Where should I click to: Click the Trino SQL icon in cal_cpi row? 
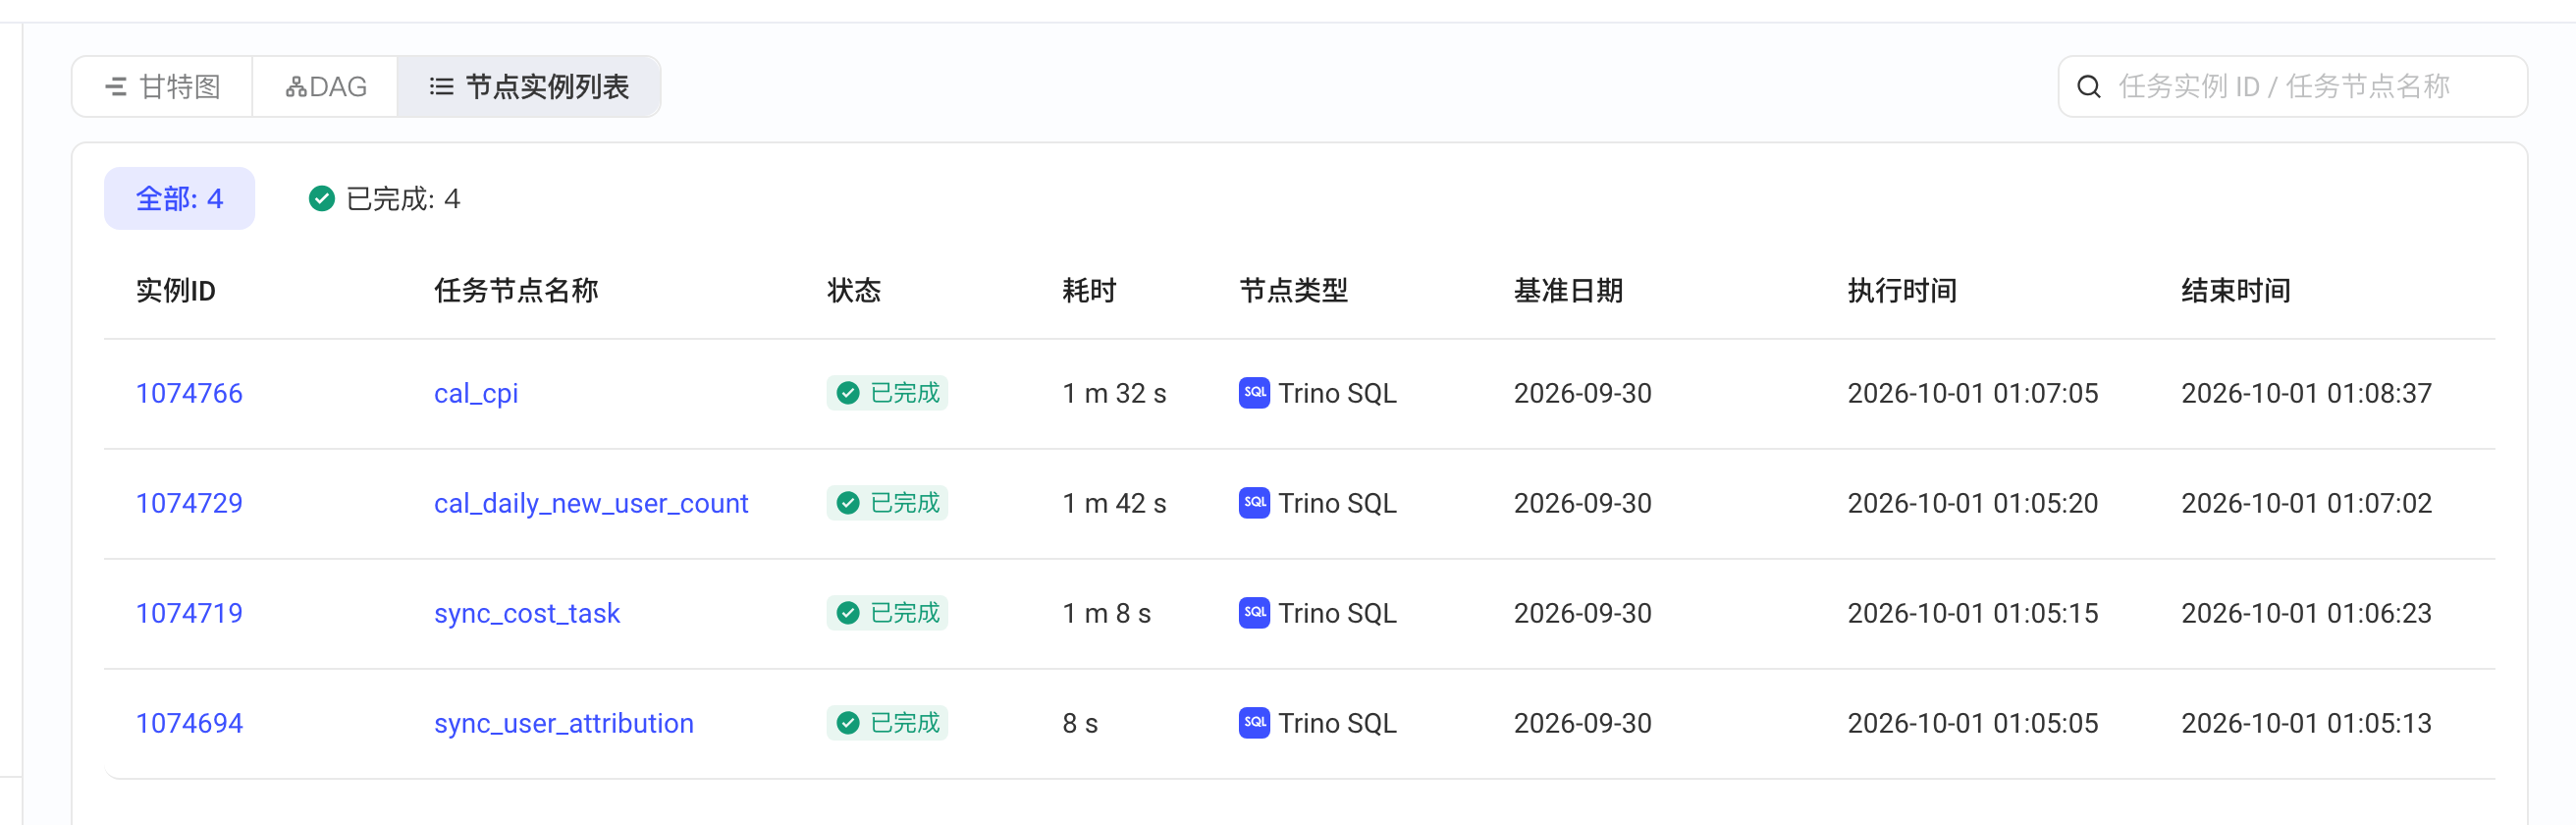[x=1254, y=393]
